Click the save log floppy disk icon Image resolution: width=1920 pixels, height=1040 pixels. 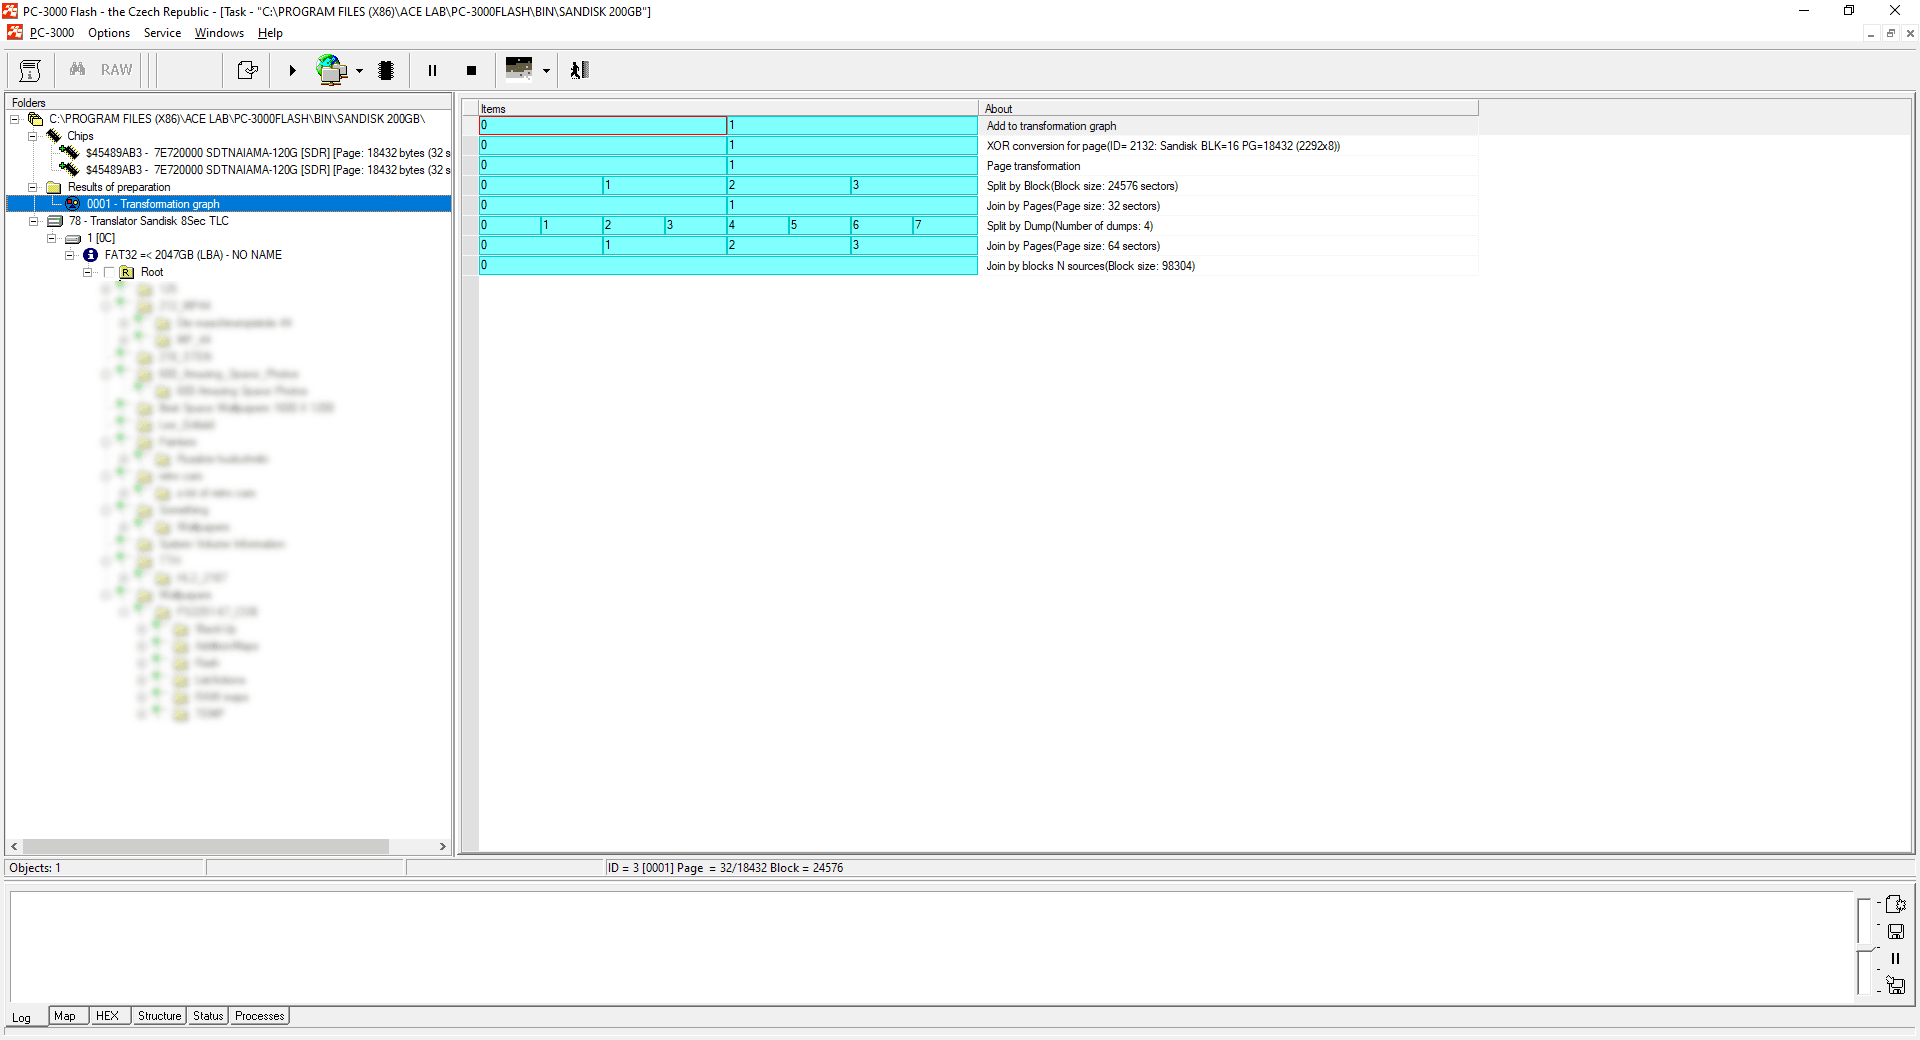tap(1895, 931)
